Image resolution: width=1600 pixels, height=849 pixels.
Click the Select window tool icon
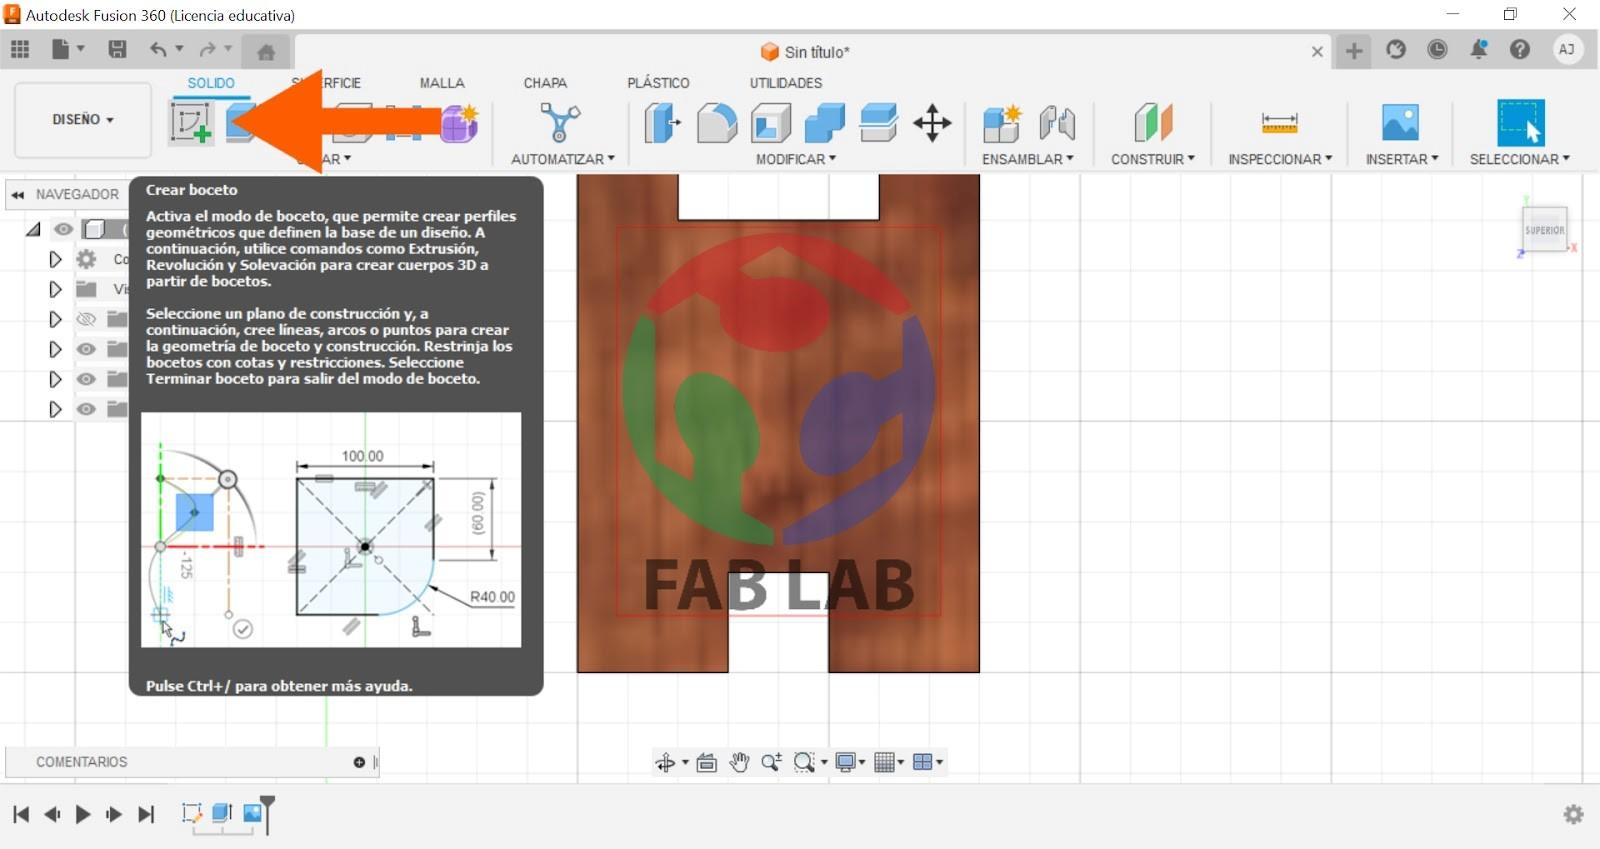coord(1520,123)
